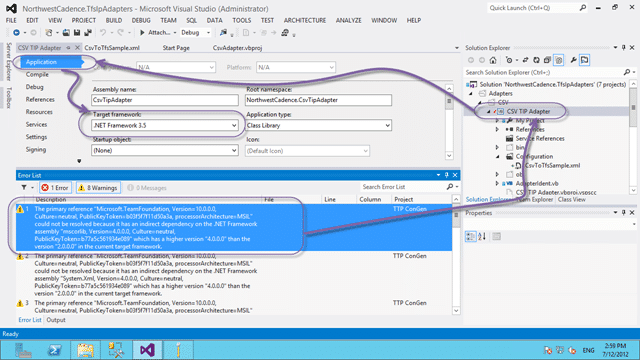
Task: Click Pending Changes Filter icon in Solution Explorer
Action: tap(509, 60)
